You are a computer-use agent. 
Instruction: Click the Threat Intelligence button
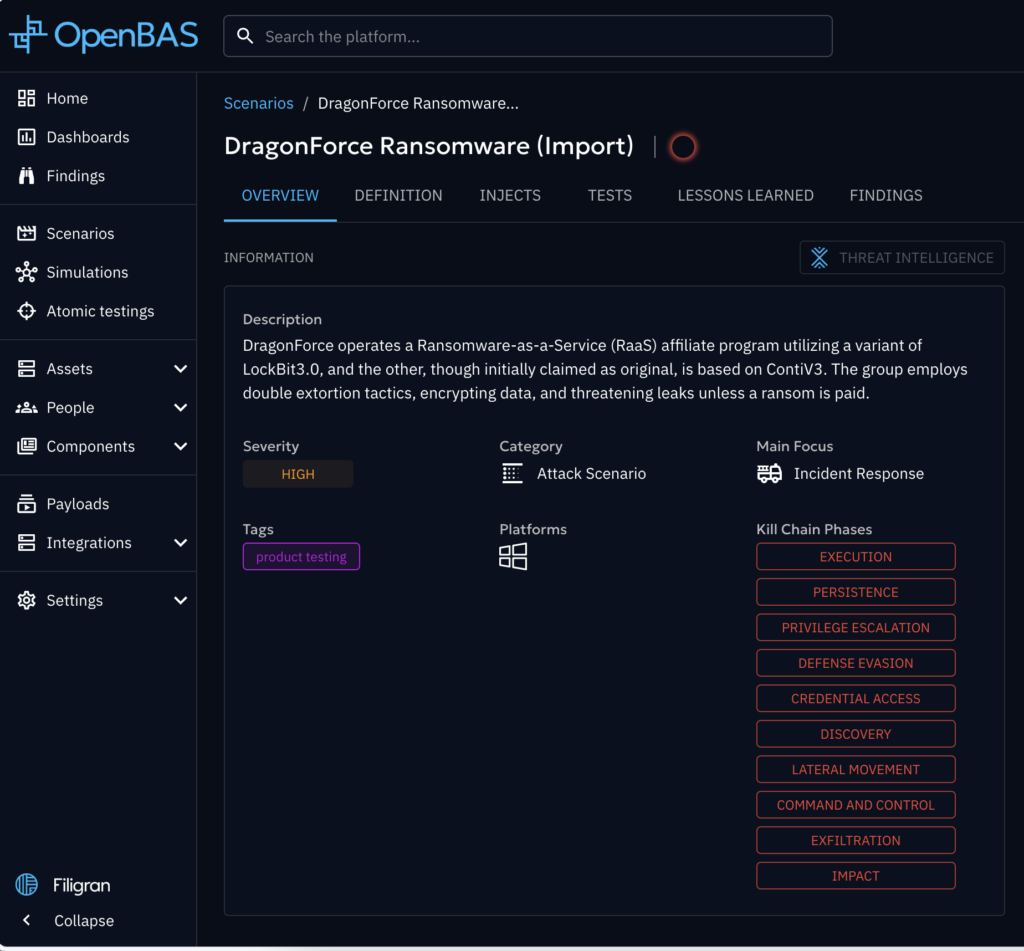tap(902, 258)
